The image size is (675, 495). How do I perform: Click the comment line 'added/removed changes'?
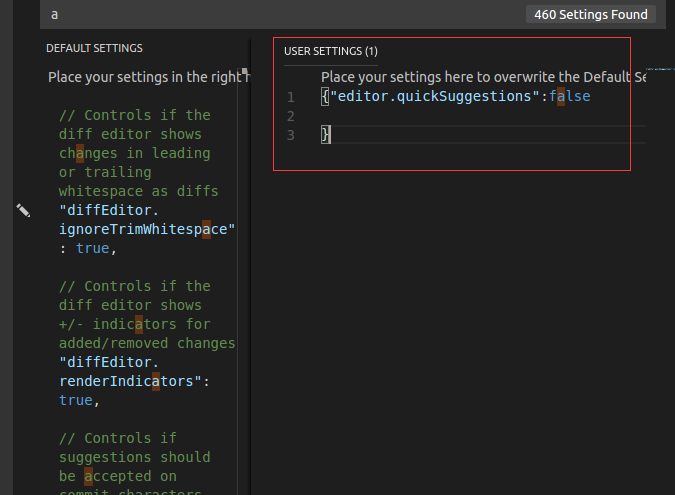(x=147, y=343)
